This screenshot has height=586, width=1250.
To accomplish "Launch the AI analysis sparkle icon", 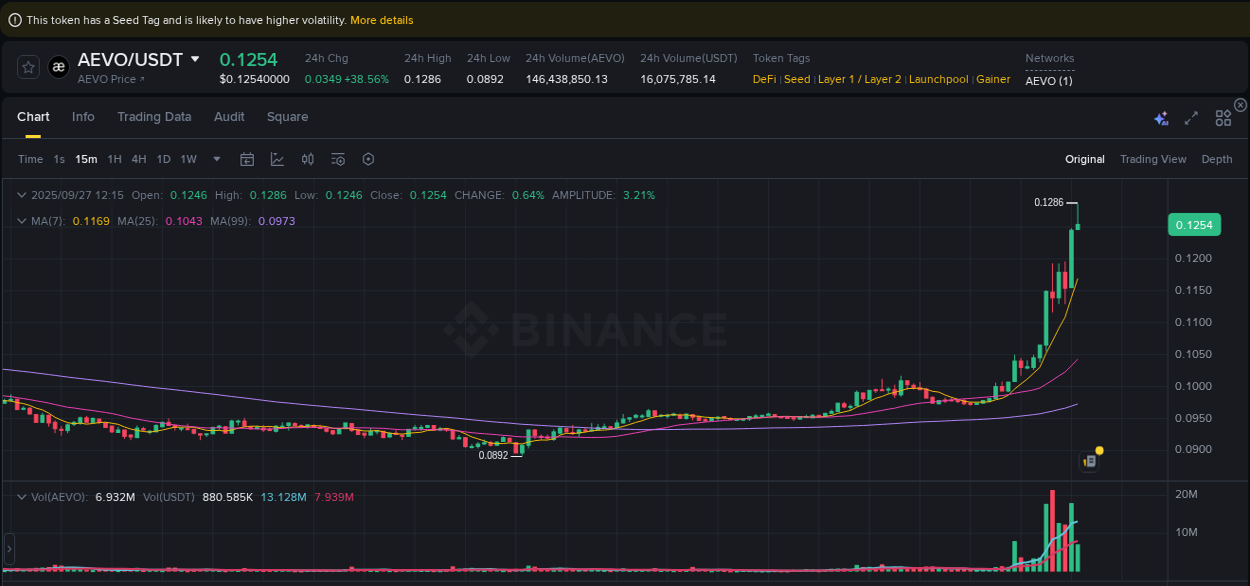I will click(x=1161, y=118).
